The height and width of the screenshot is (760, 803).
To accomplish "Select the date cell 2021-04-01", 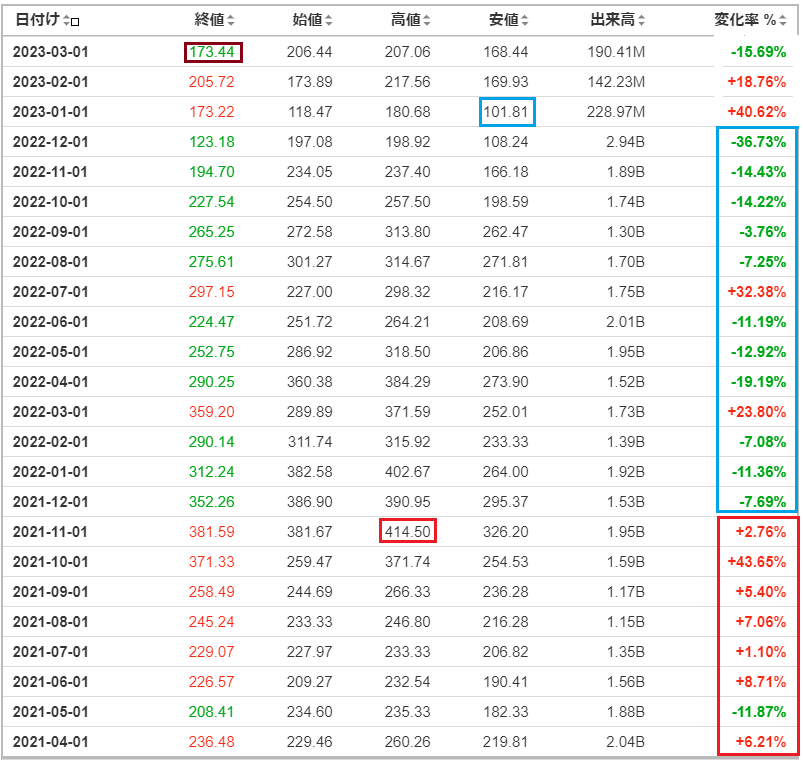I will (x=51, y=742).
